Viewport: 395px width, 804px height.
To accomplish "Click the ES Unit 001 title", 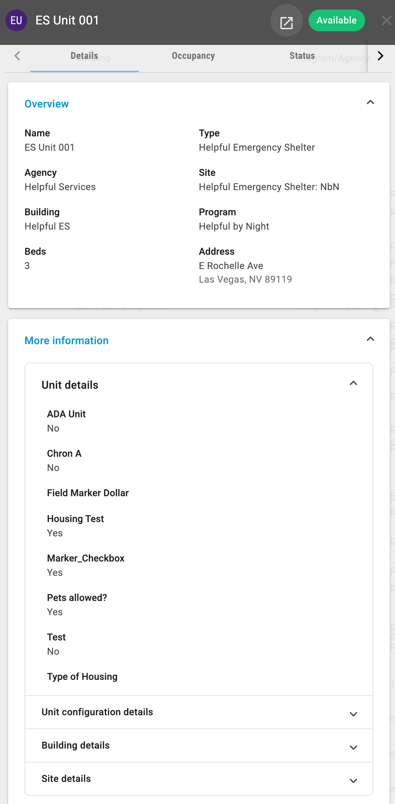I will pos(67,21).
